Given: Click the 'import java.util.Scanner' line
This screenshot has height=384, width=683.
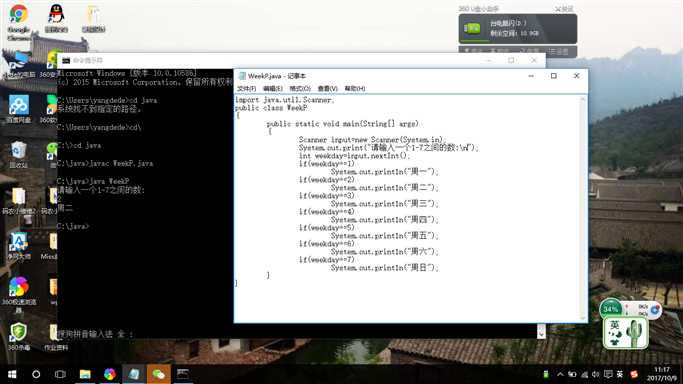Looking at the screenshot, I should tap(285, 100).
